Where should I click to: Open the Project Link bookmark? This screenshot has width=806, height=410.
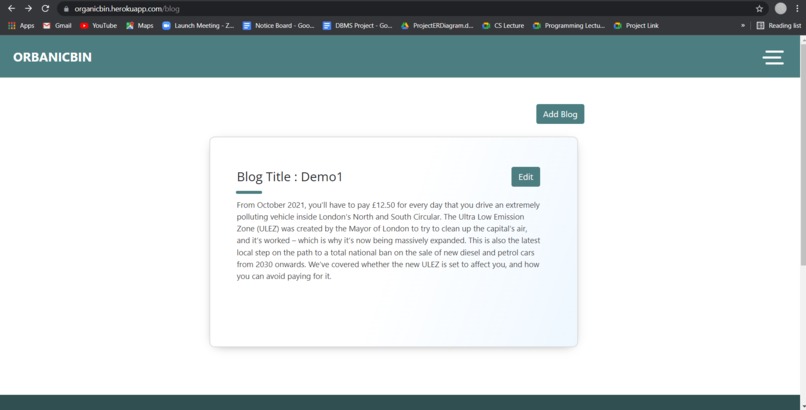(636, 26)
